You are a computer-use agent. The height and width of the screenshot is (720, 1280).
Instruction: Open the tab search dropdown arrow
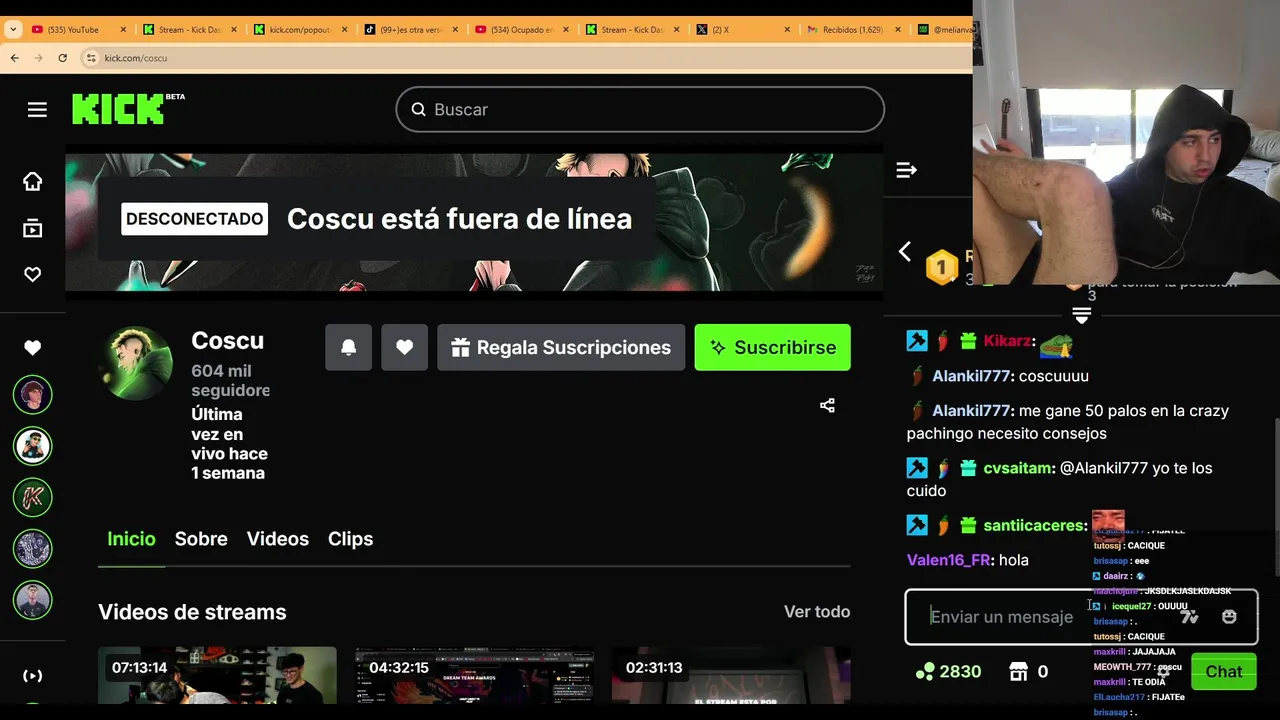[13, 30]
